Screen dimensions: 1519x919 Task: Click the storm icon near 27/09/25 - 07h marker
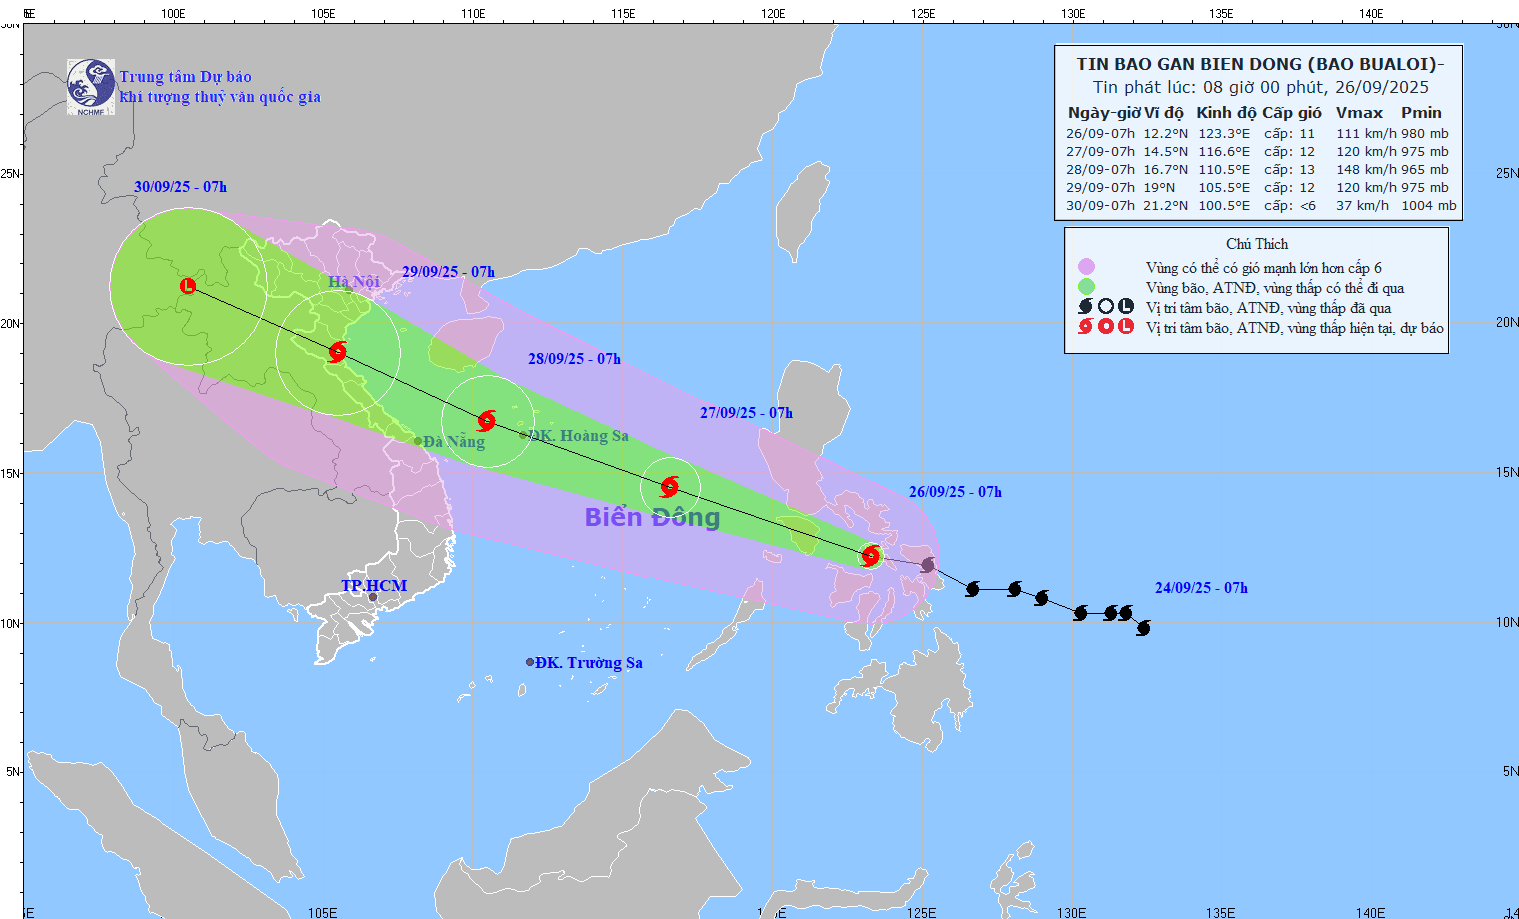point(669,487)
